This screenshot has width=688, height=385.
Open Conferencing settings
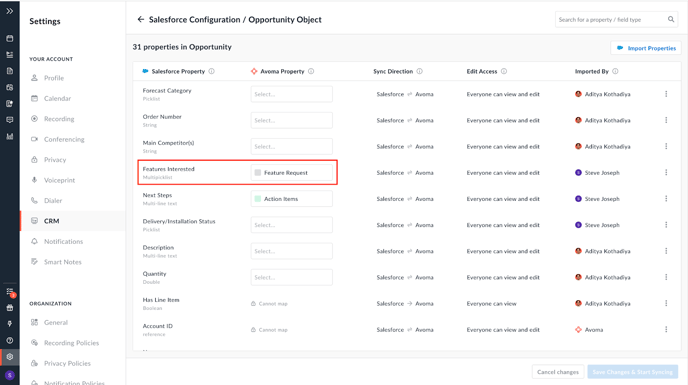tap(64, 139)
